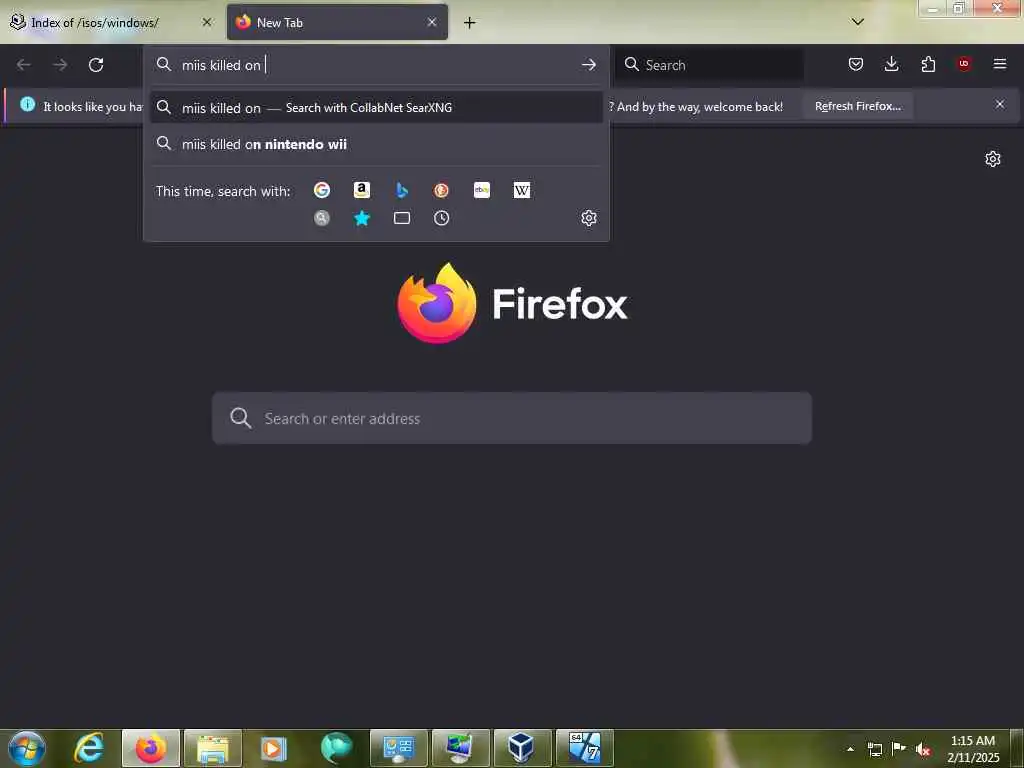Search this time with Amazon
The image size is (1024, 768).
click(x=362, y=190)
